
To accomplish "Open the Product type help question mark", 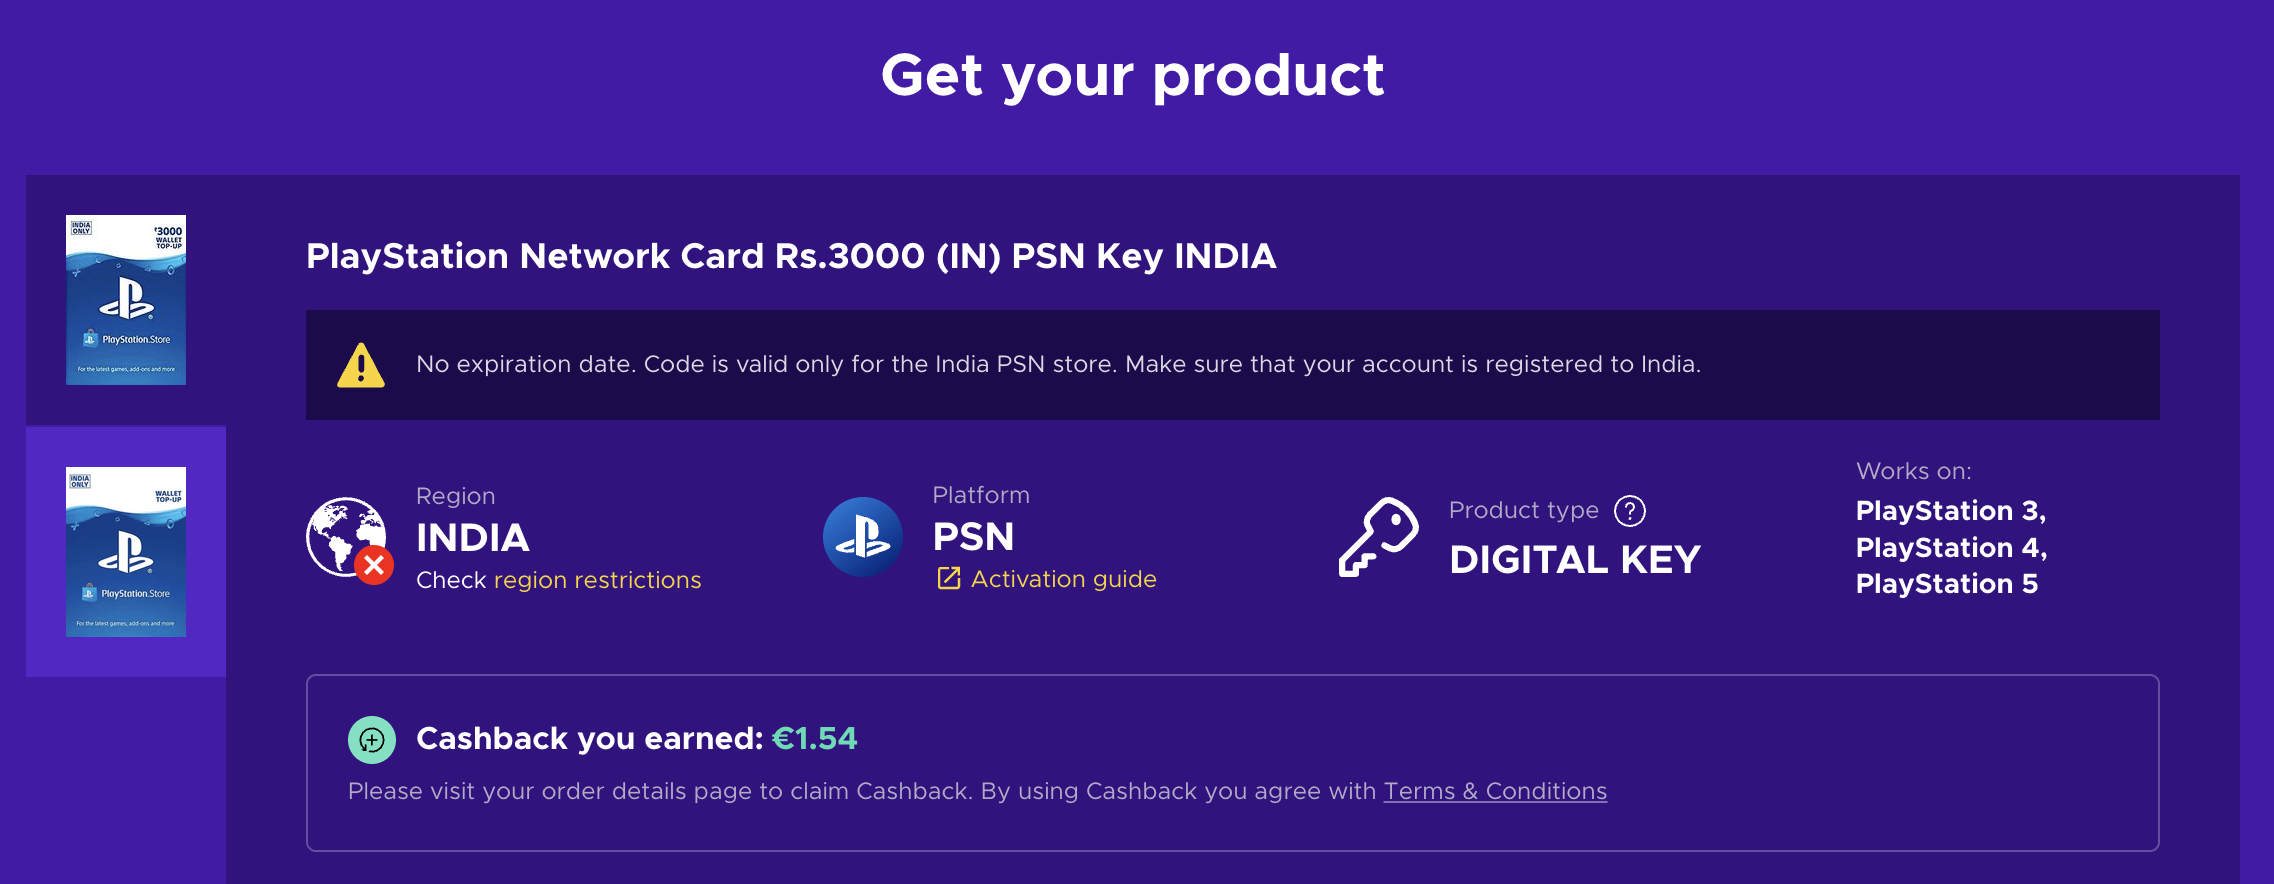I will [x=1630, y=511].
